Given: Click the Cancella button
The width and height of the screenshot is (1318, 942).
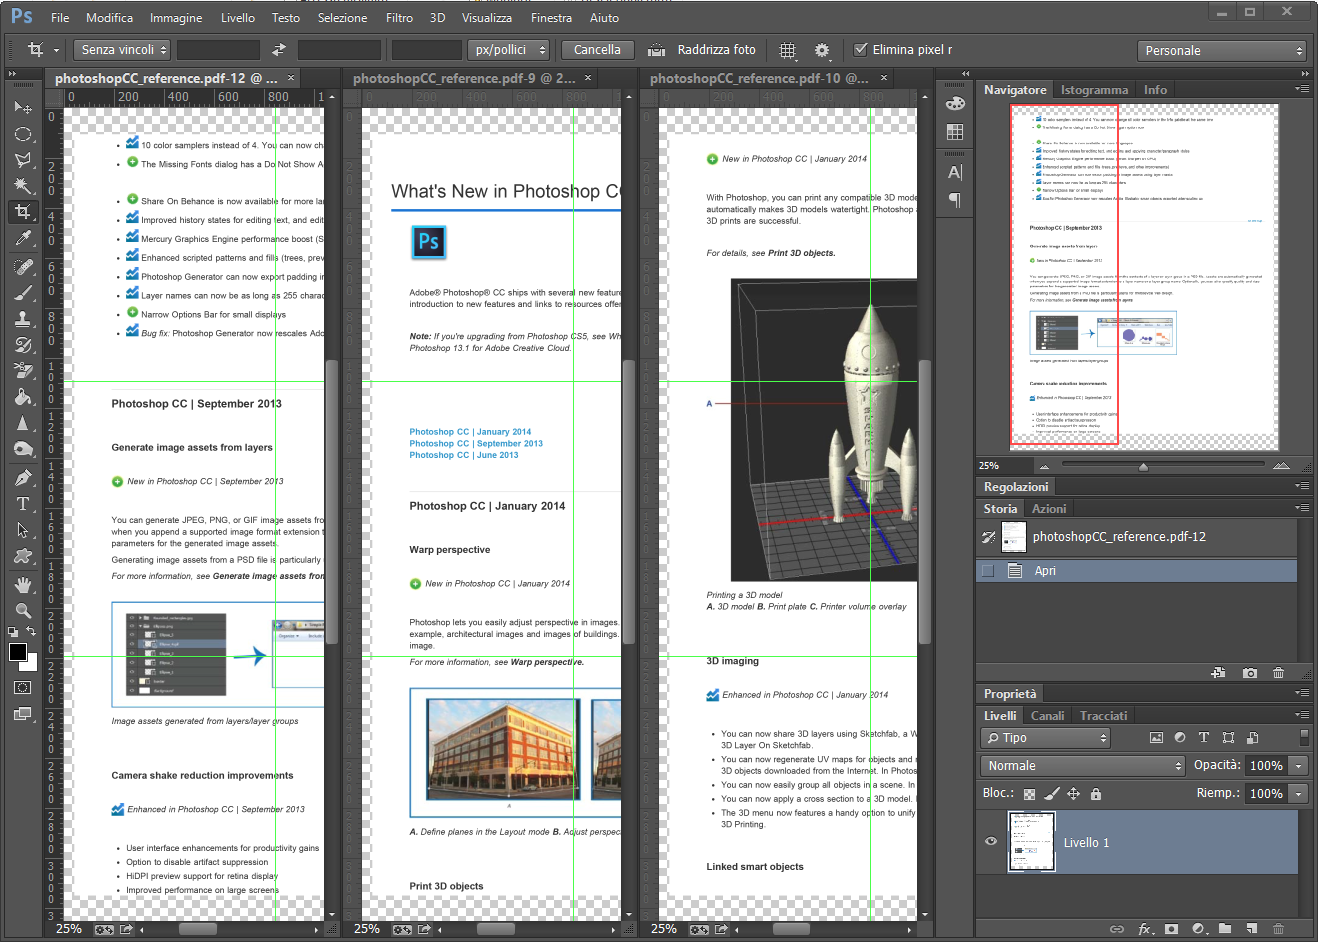Looking at the screenshot, I should coord(597,50).
